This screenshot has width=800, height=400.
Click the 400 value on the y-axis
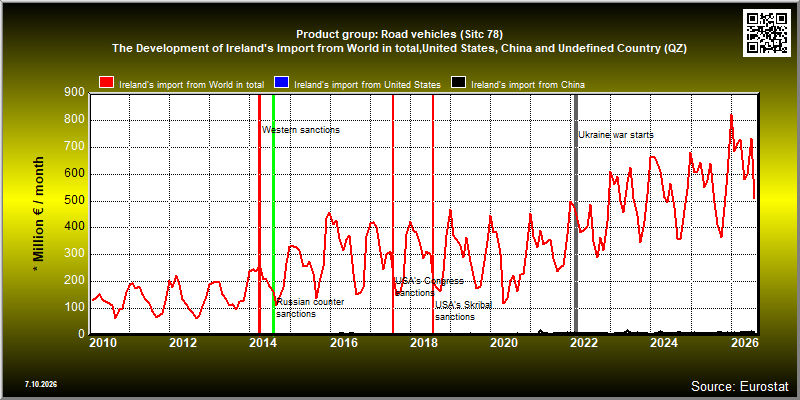(74, 228)
